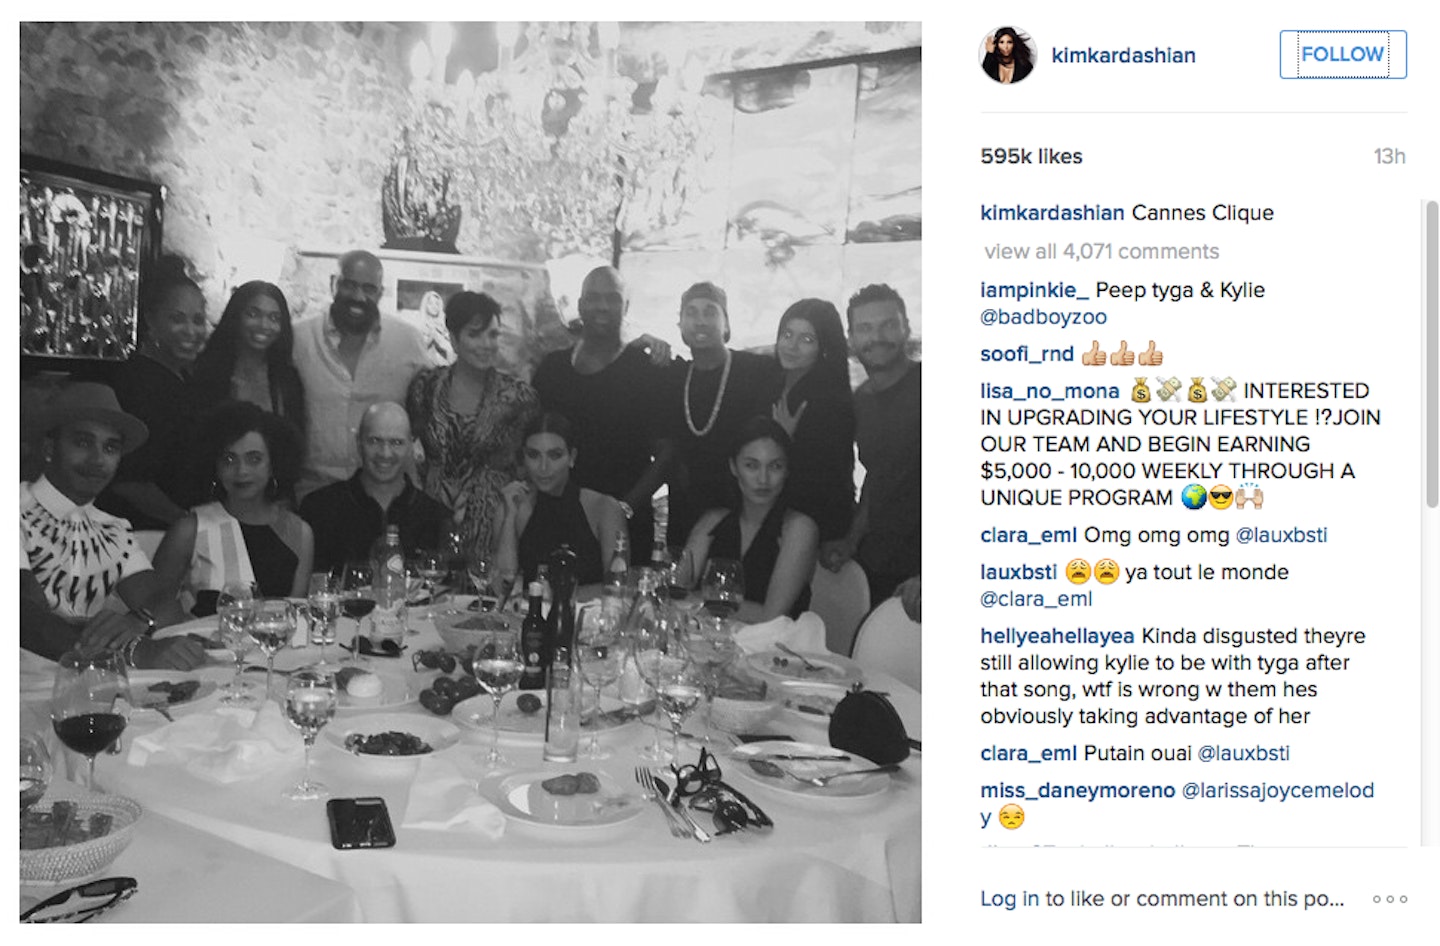View all 4,071 comments
1440x946 pixels.
(1101, 251)
